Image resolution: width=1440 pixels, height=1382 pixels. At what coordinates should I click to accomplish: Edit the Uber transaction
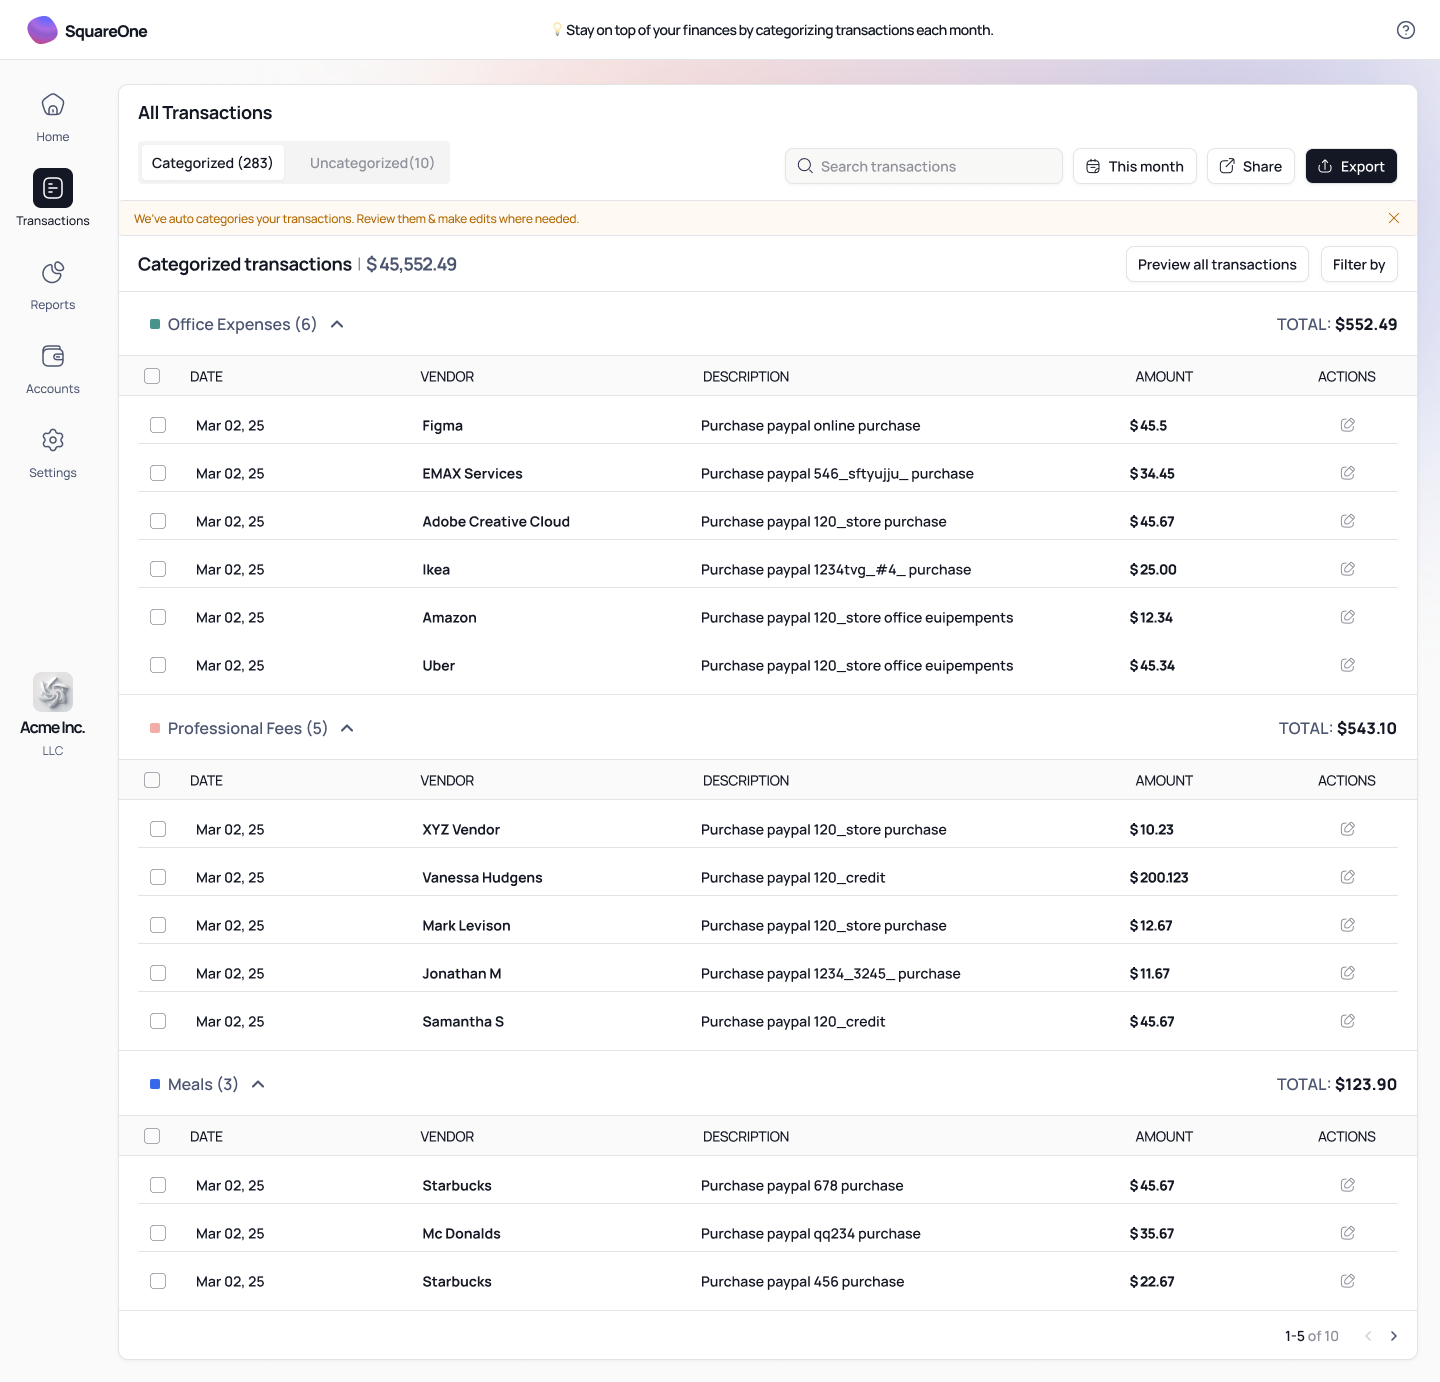1347,665
